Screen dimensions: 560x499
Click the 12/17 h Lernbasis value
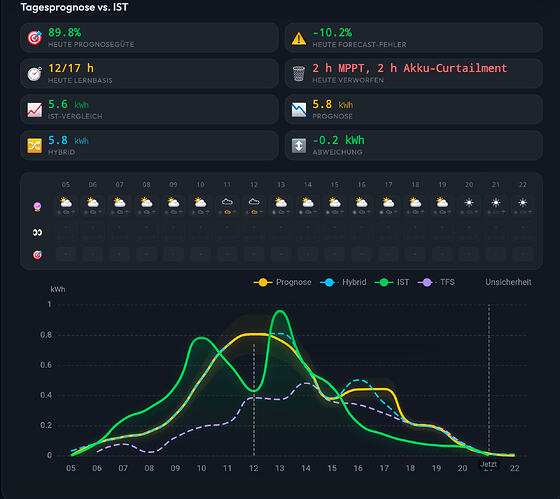(71, 68)
